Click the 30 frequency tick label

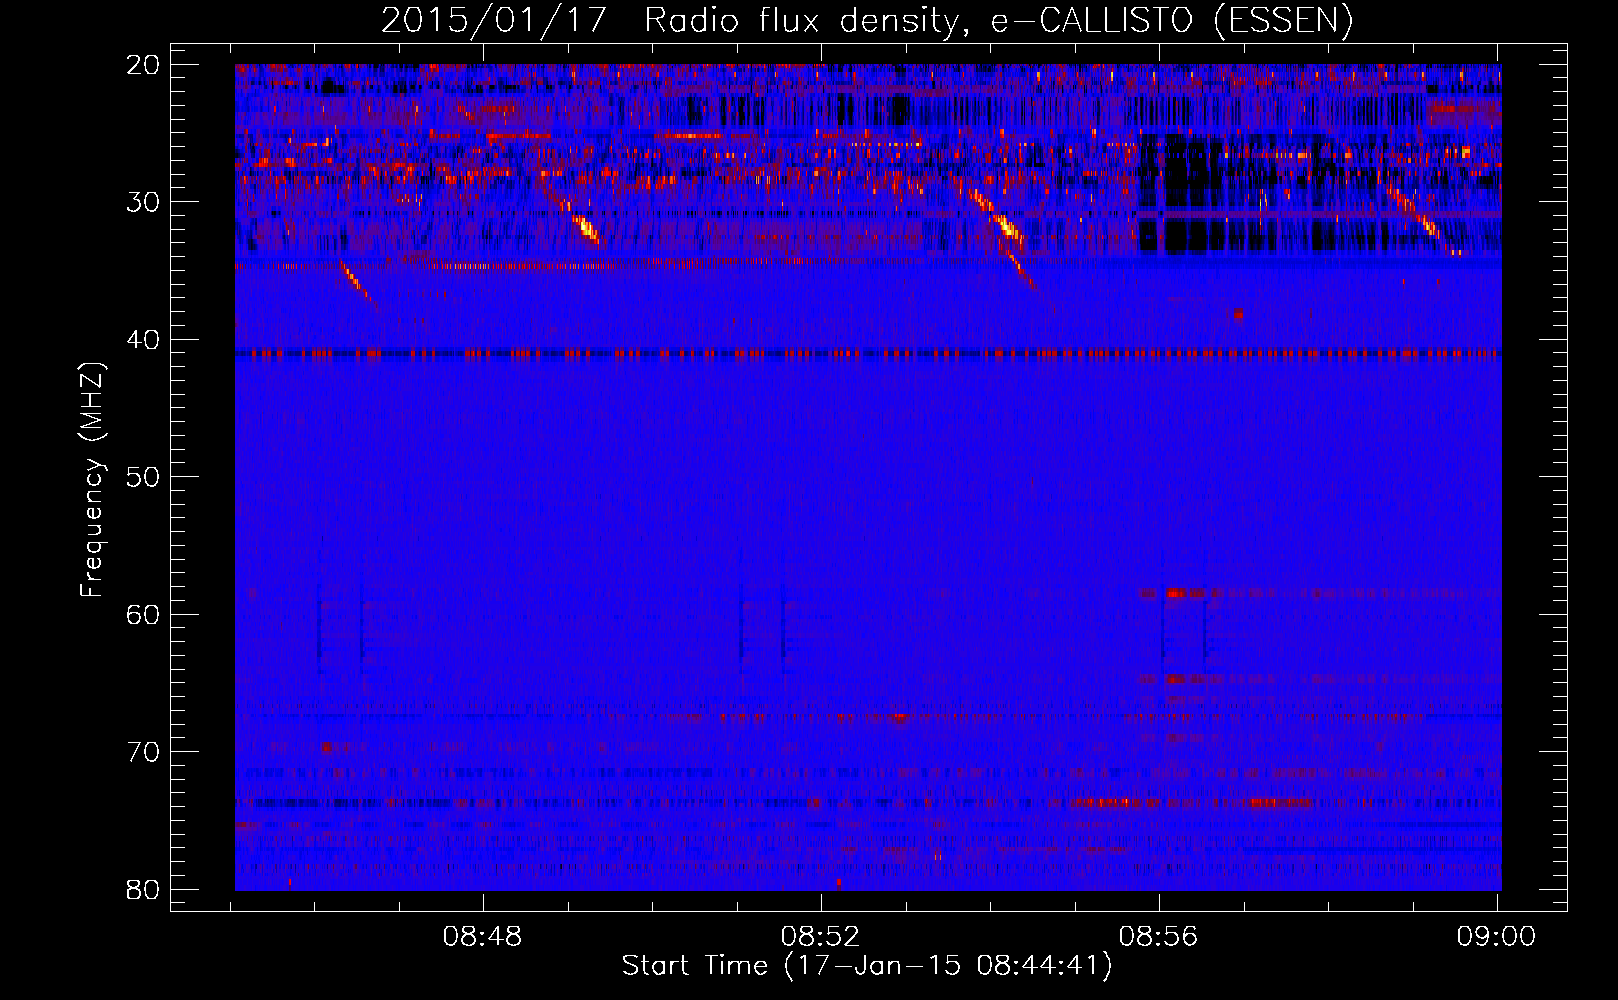144,202
